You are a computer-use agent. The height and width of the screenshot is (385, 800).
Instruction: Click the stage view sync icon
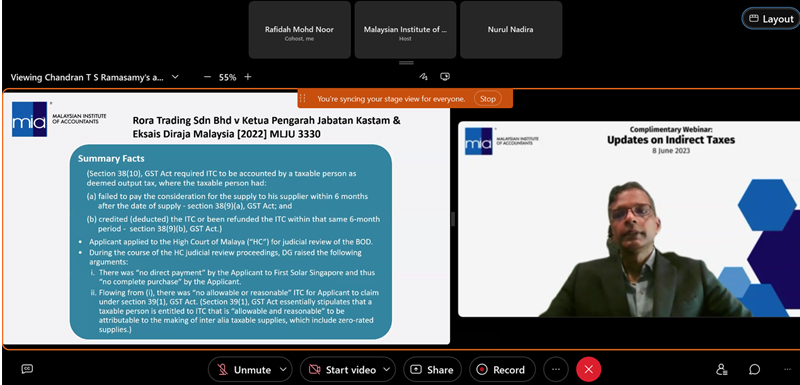click(x=445, y=77)
